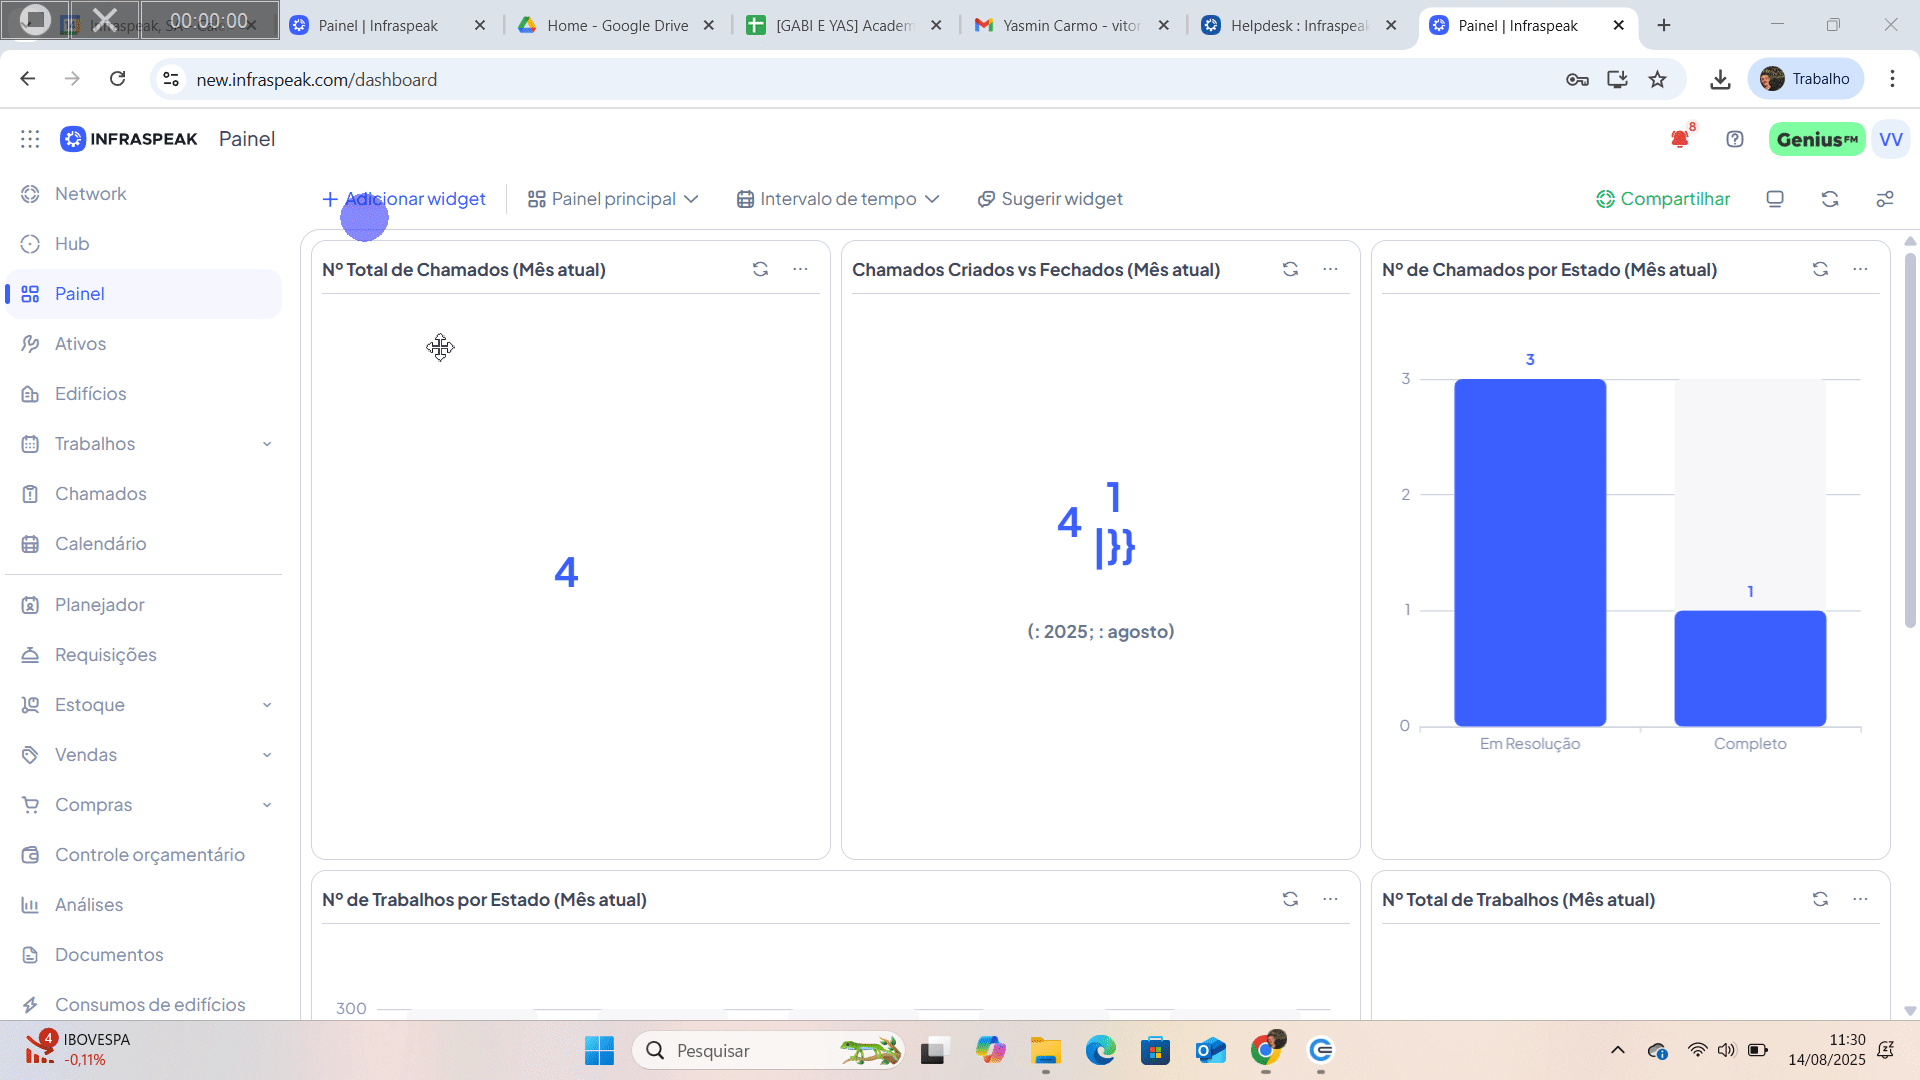Open Planejador in the sidebar
This screenshot has height=1080, width=1920.
coord(144,605)
